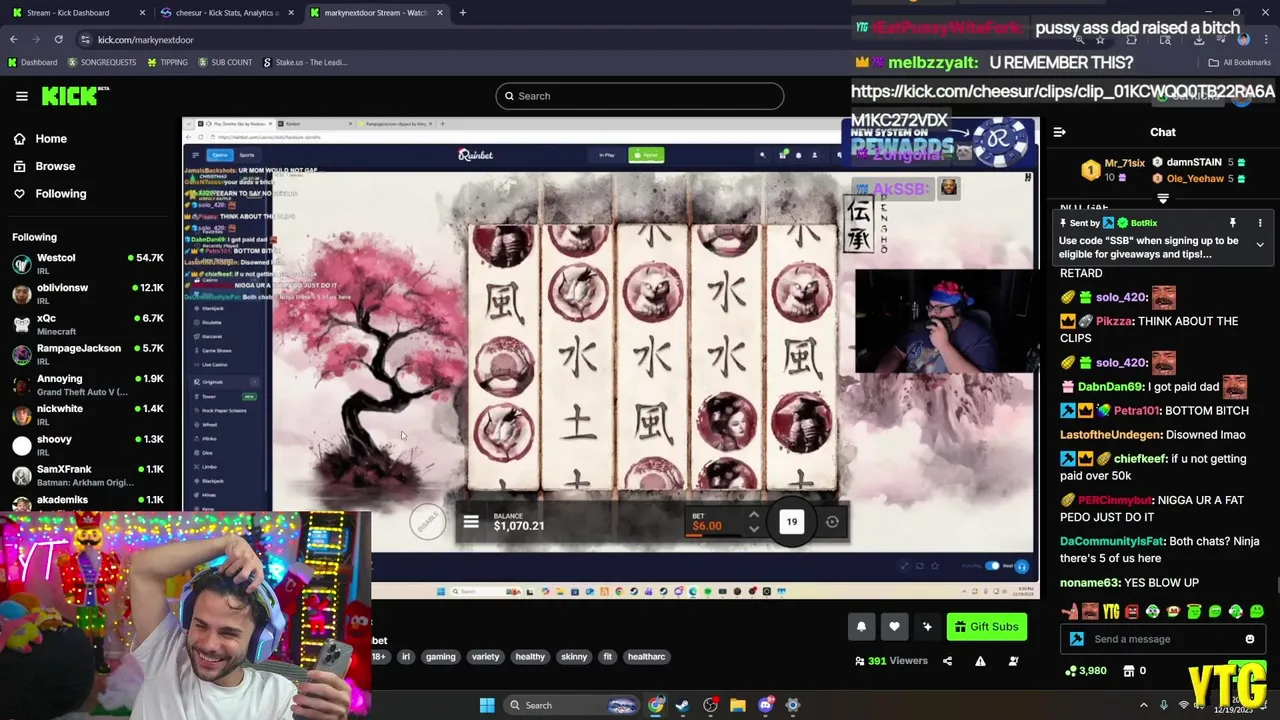Click the slot game hamburger menu
The height and width of the screenshot is (720, 1280).
(x=471, y=522)
